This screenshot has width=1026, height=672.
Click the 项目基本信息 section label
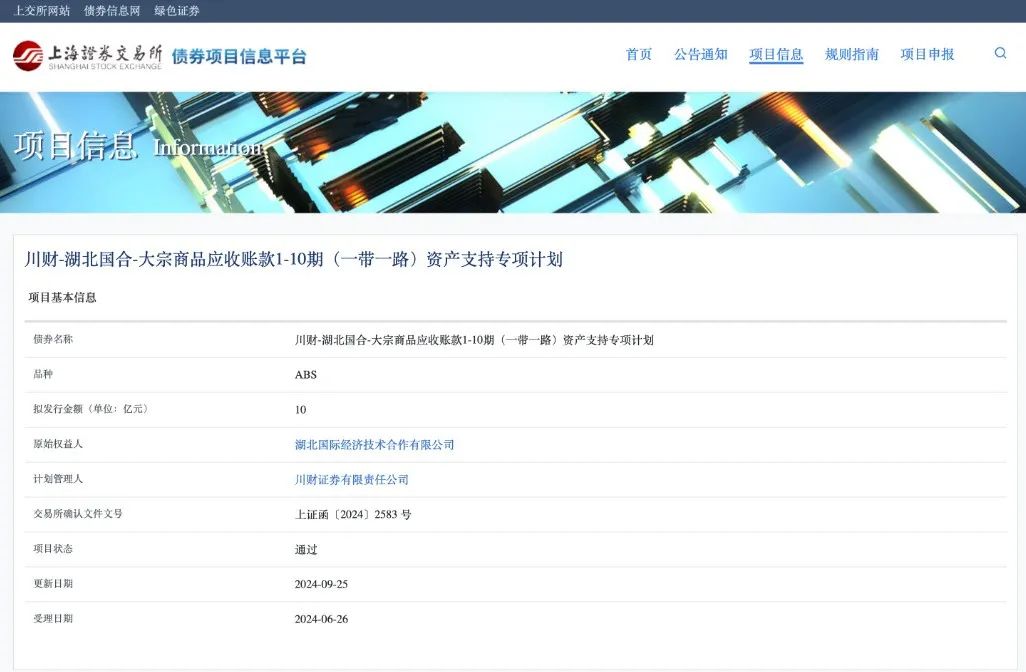(62, 297)
